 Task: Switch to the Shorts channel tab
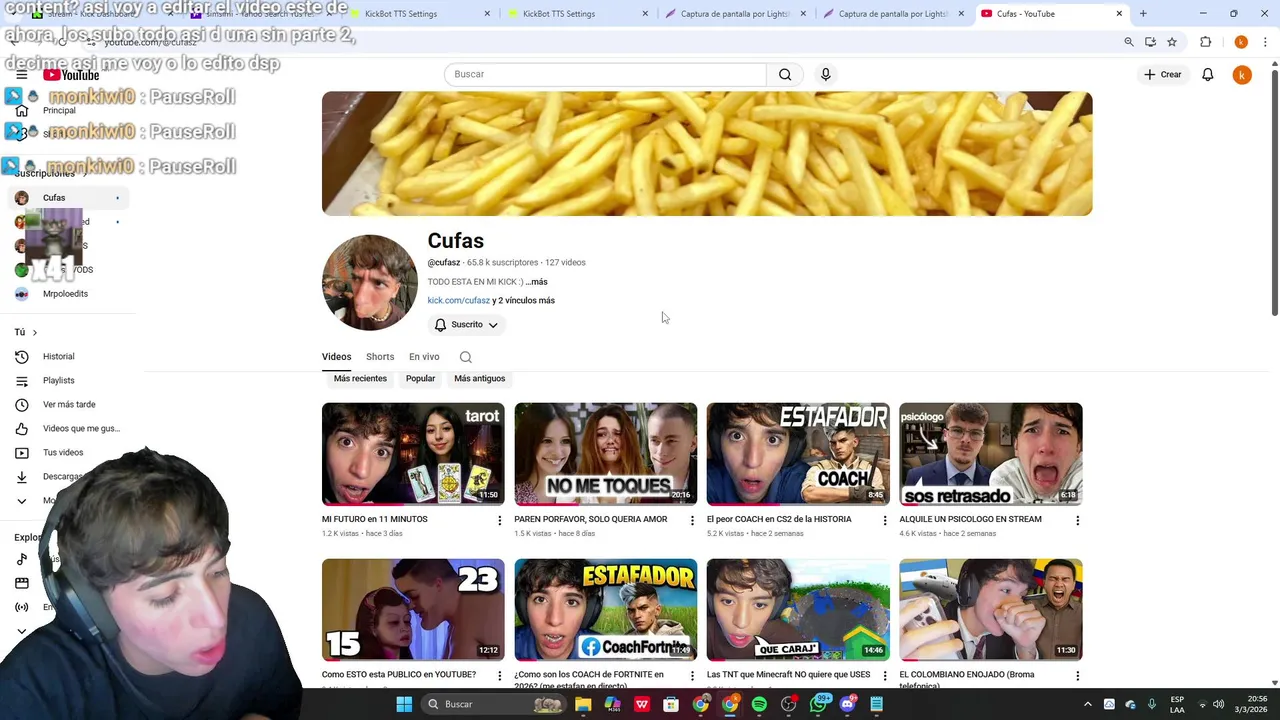[x=380, y=357]
